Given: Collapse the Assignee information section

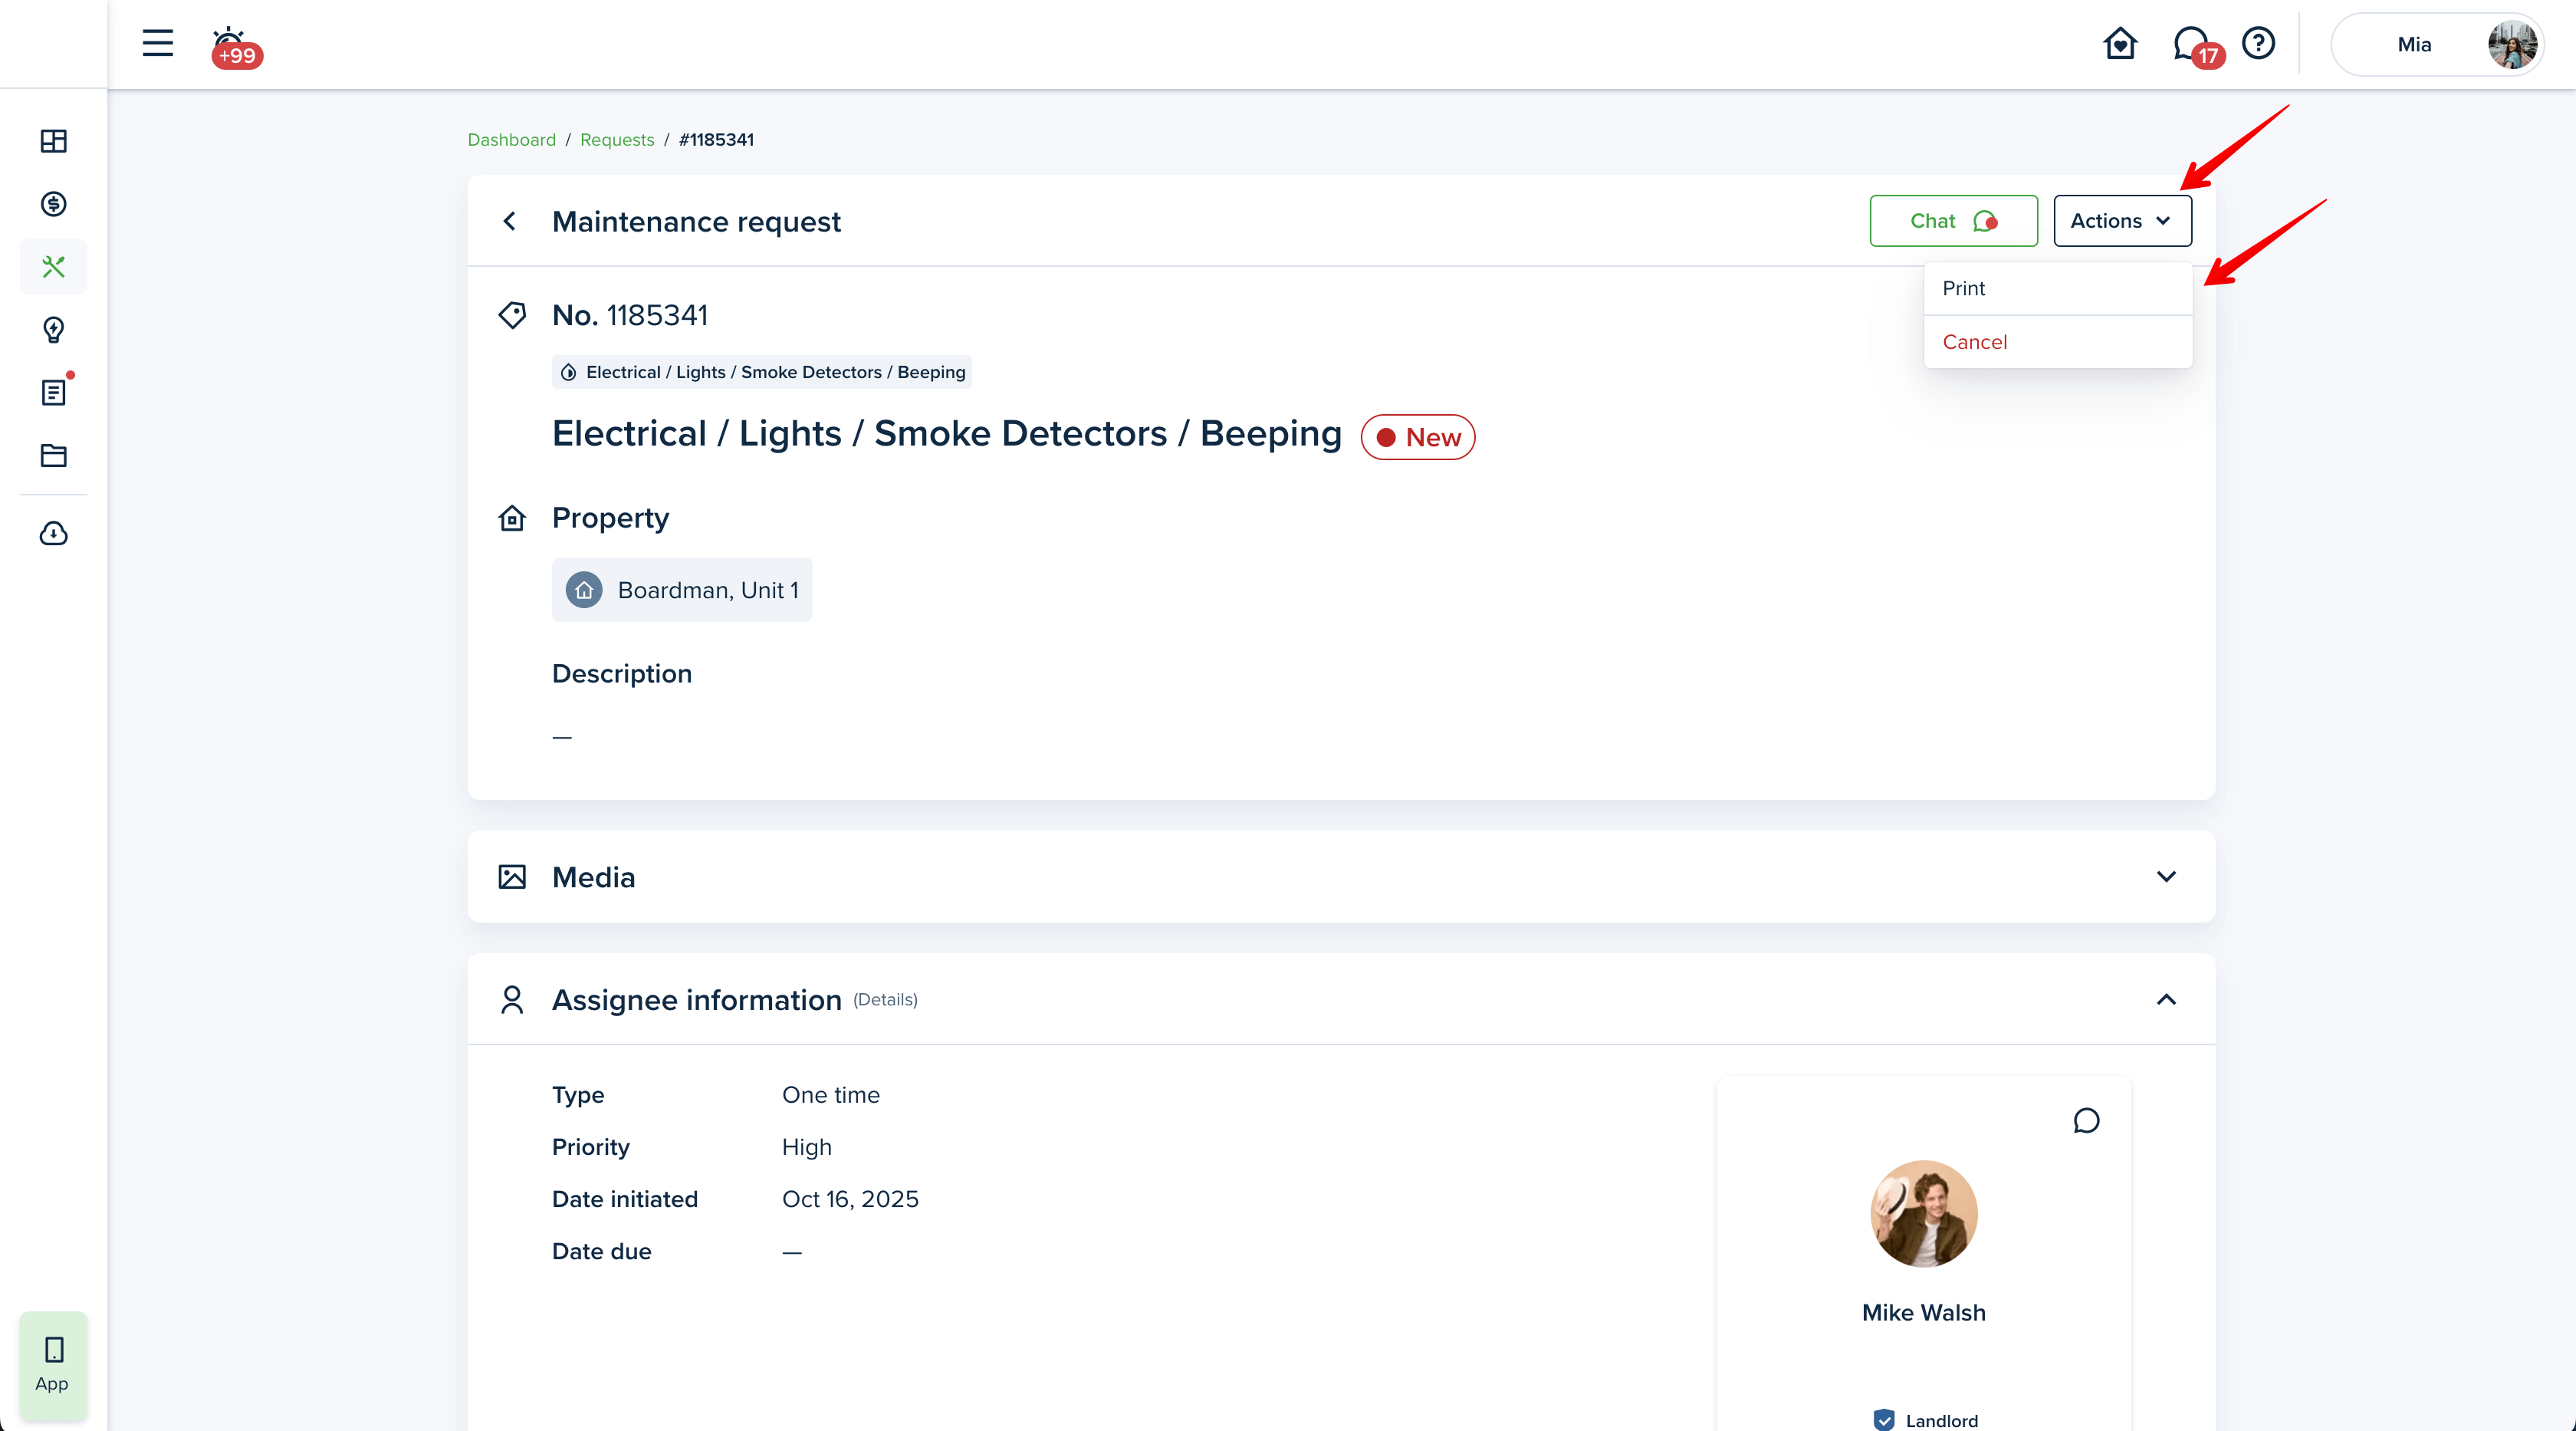Looking at the screenshot, I should tap(2166, 999).
